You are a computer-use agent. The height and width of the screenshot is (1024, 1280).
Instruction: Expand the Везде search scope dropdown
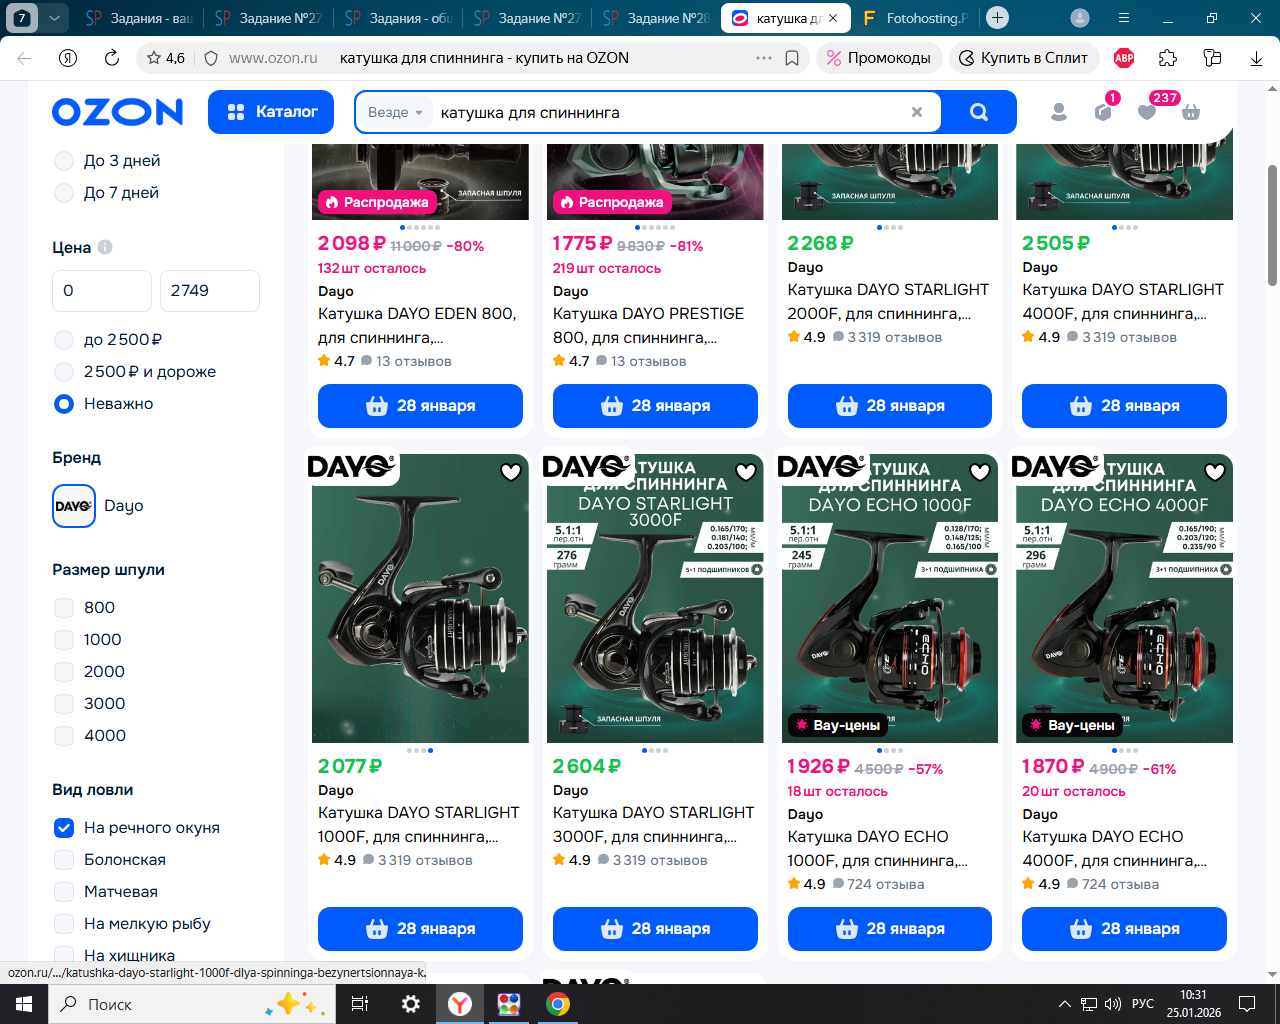395,113
